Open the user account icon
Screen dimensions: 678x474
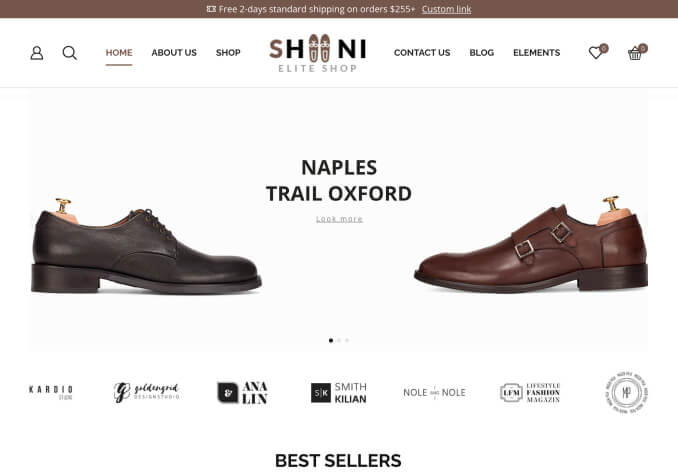pos(37,53)
